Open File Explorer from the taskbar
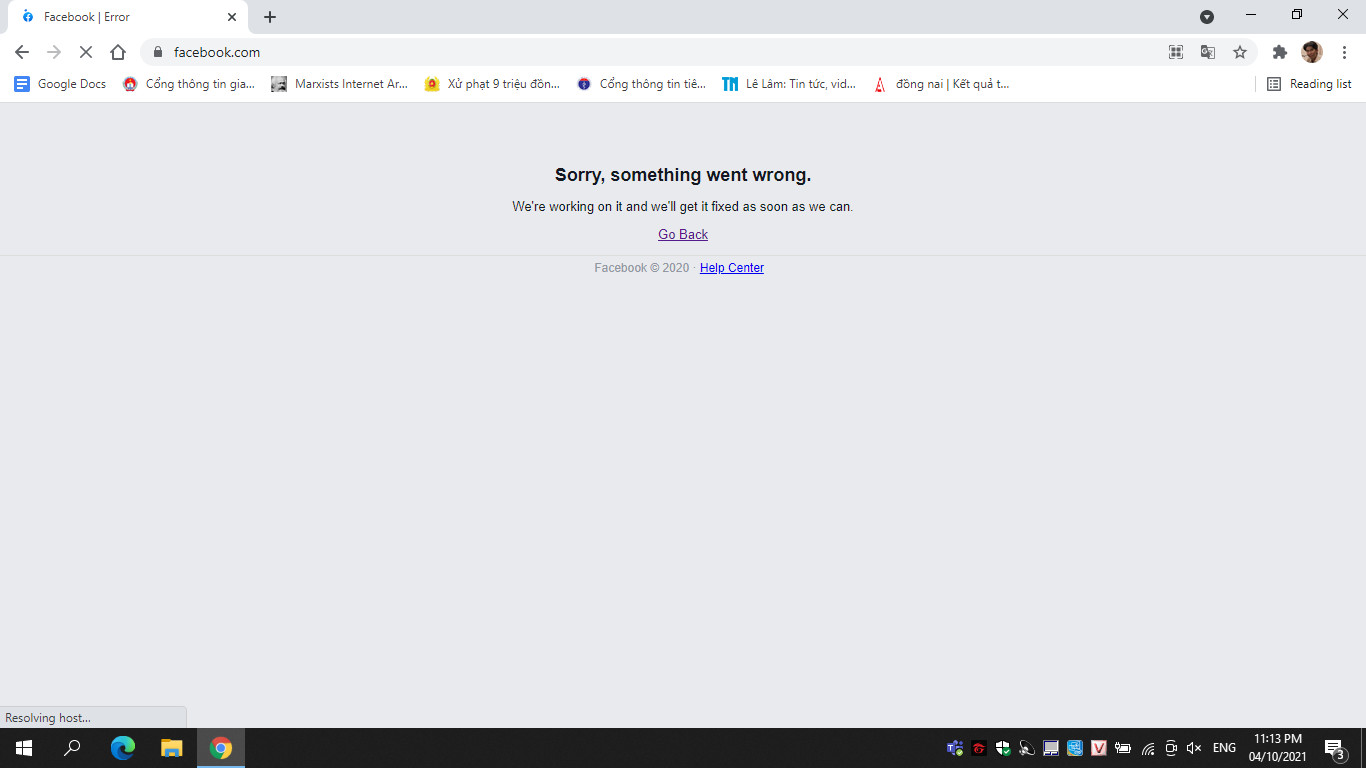The image size is (1366, 768). pyautogui.click(x=172, y=748)
